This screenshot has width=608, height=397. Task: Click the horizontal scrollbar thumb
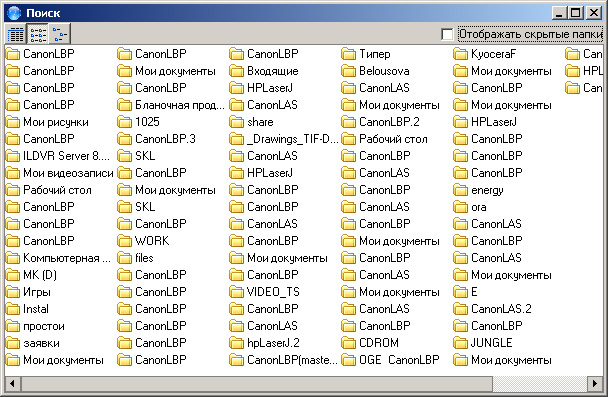(257, 384)
